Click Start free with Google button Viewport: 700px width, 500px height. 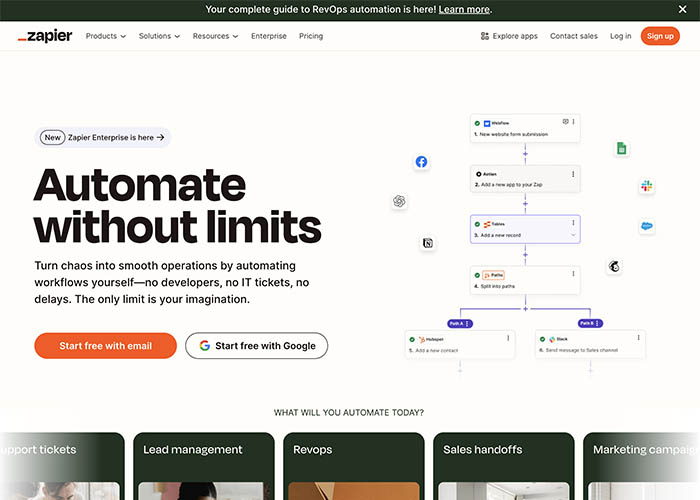pos(257,346)
